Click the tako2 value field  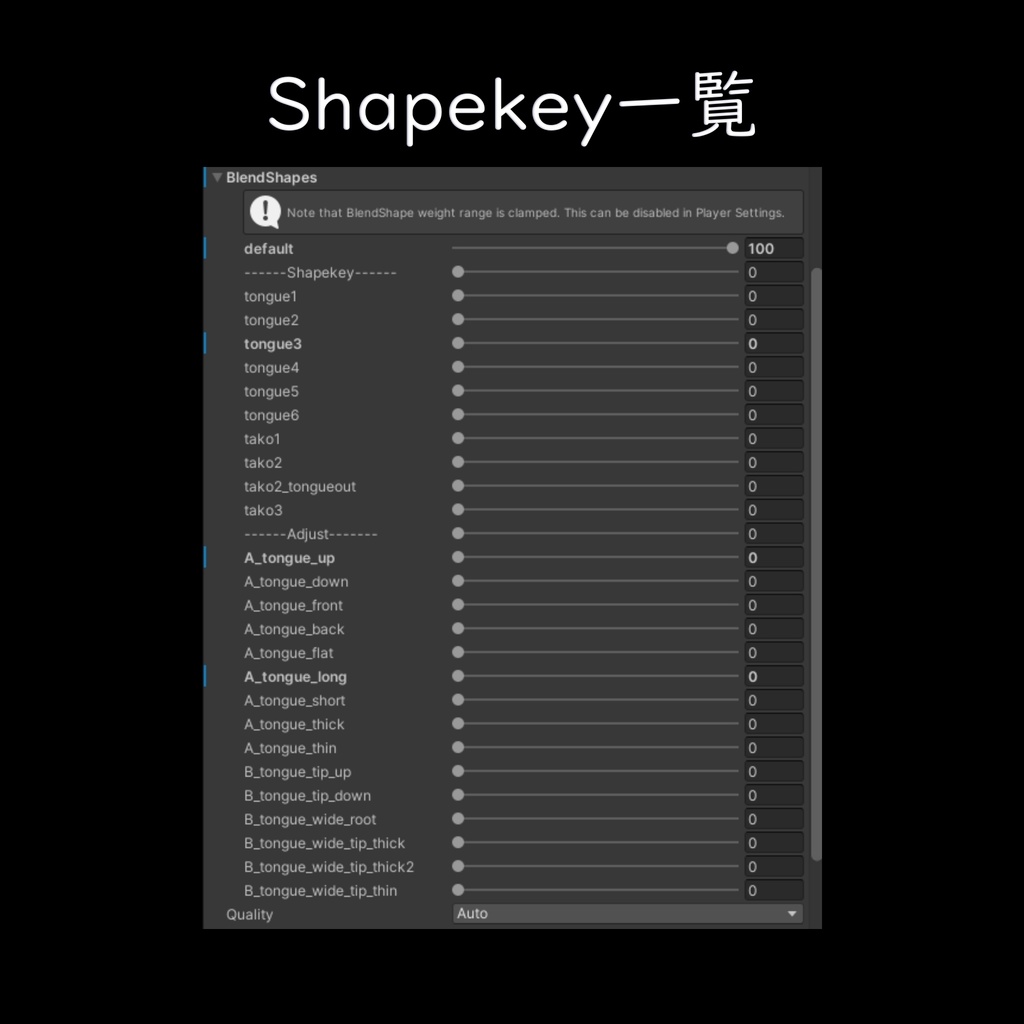pos(774,462)
